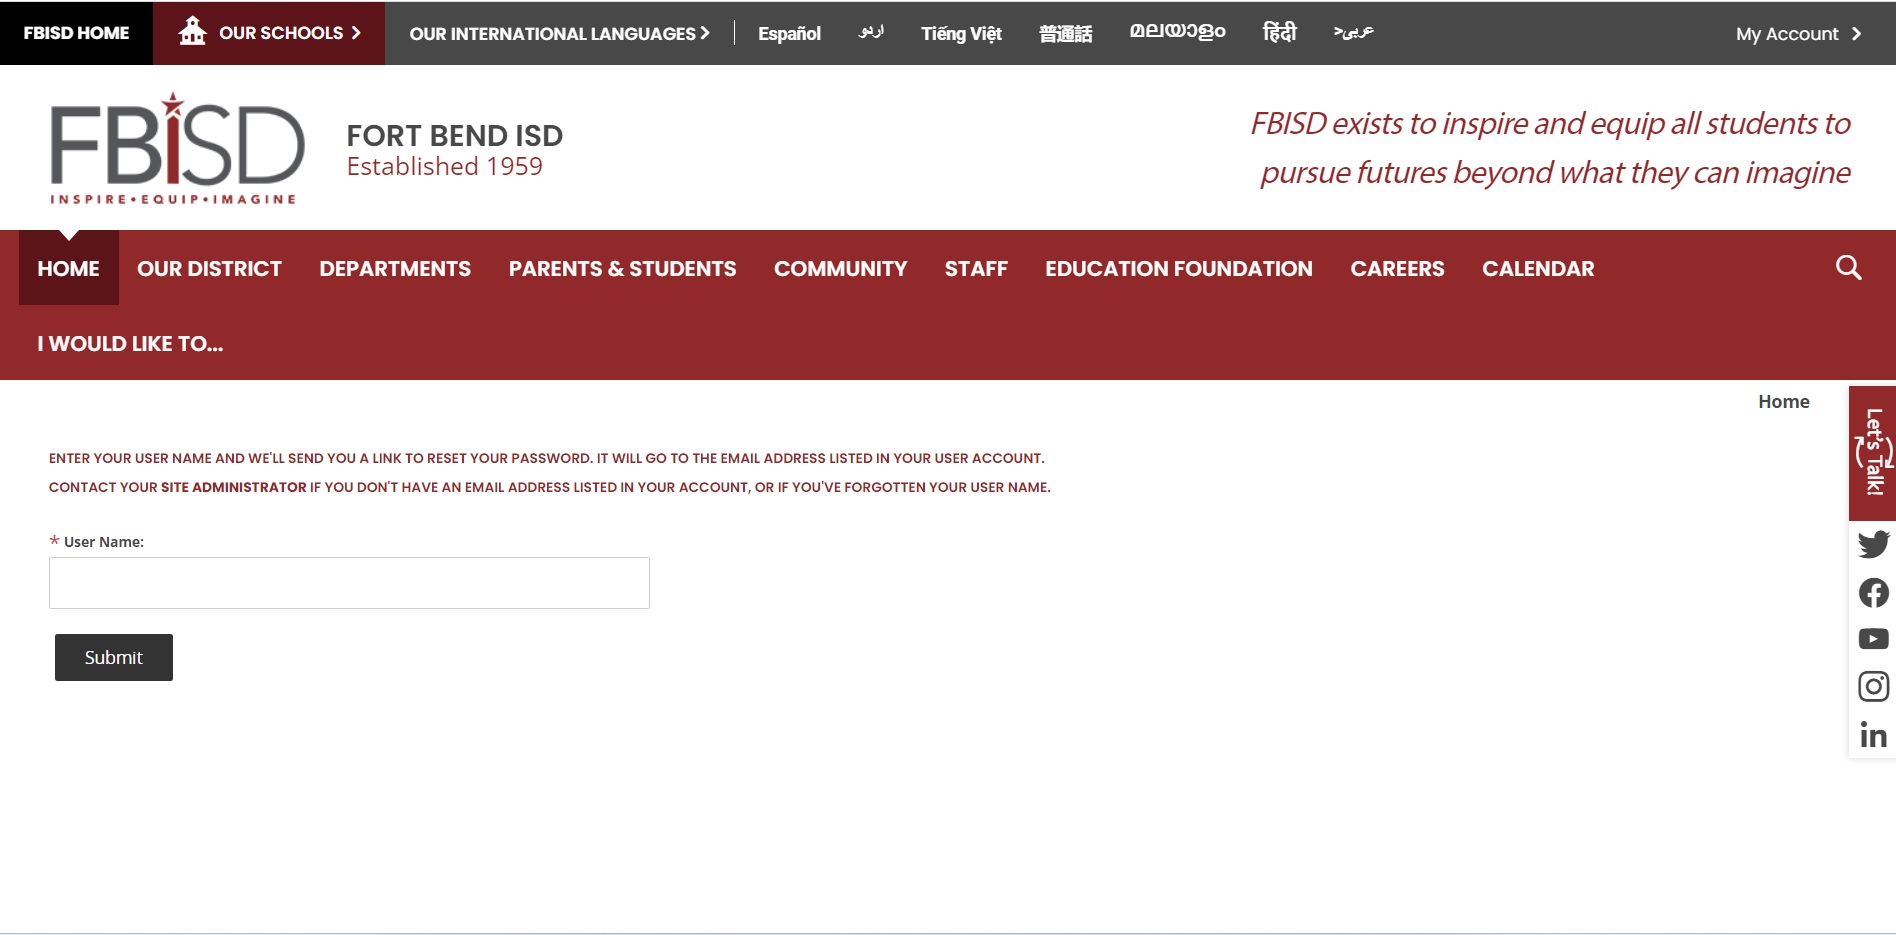Click the Home breadcrumb link
1896x935 pixels.
(1783, 401)
